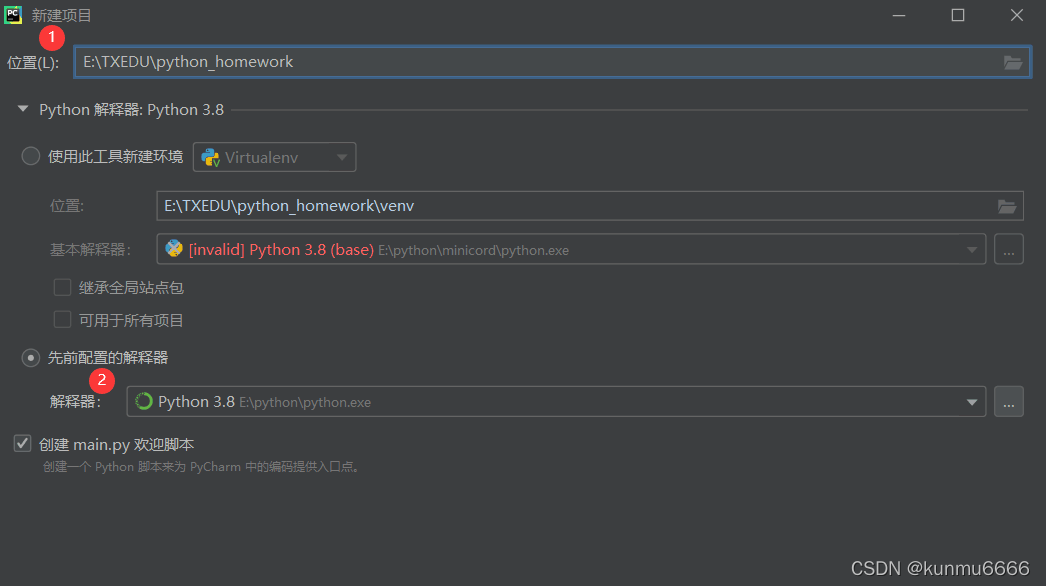Enable make available to all projects checkbox
This screenshot has height=586, width=1046.
tap(62, 320)
